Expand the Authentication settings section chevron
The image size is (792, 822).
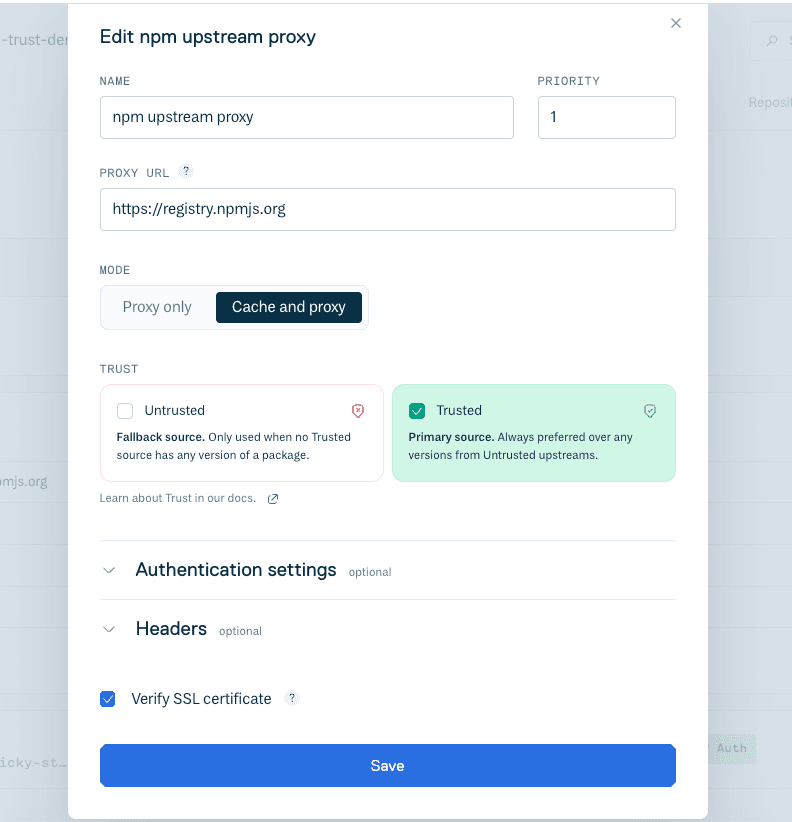(x=109, y=570)
